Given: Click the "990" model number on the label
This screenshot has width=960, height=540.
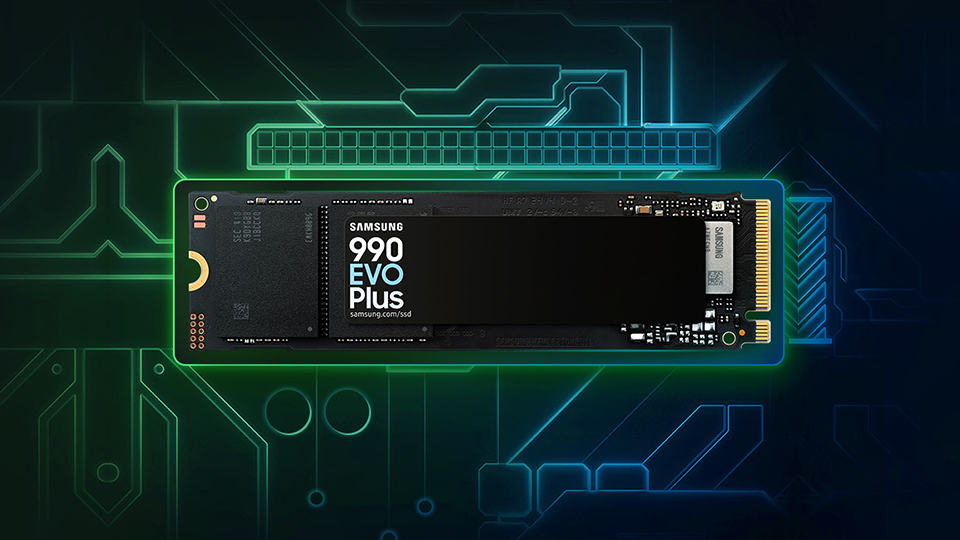Looking at the screenshot, I should pos(376,250).
